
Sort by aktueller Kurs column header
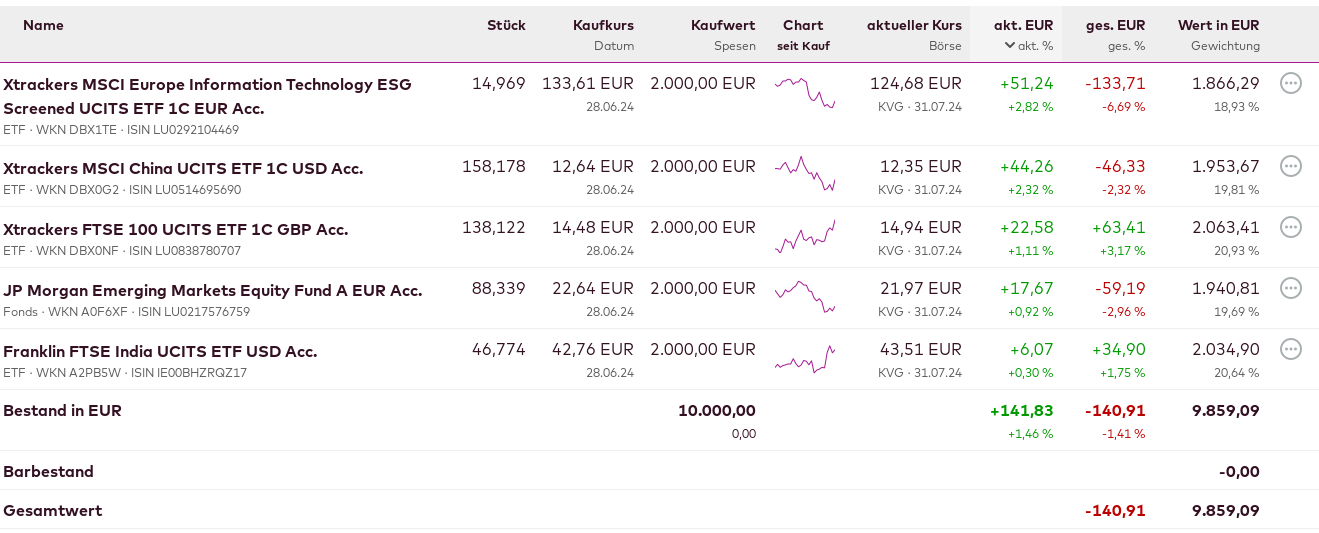914,25
